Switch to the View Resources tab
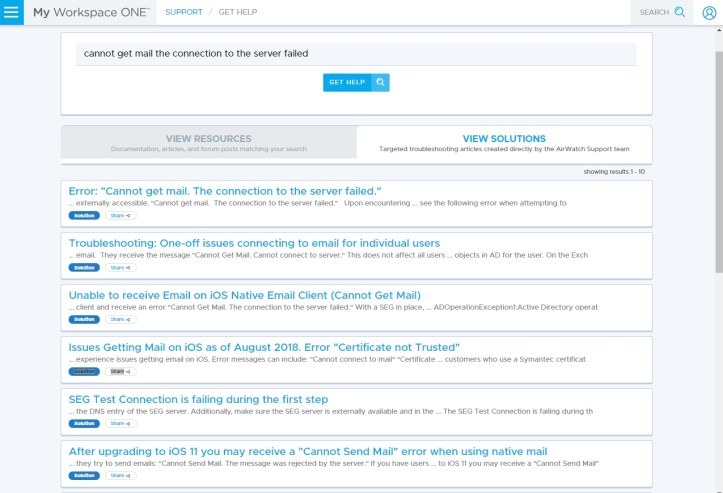This screenshot has width=723, height=493. coord(208,143)
